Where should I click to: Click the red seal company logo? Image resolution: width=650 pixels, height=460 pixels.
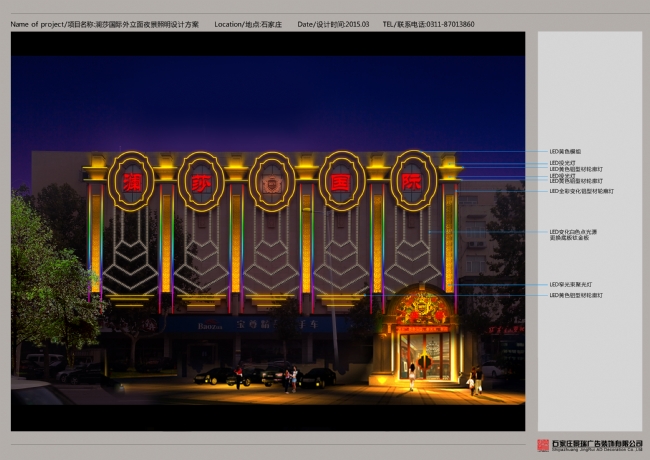543,445
